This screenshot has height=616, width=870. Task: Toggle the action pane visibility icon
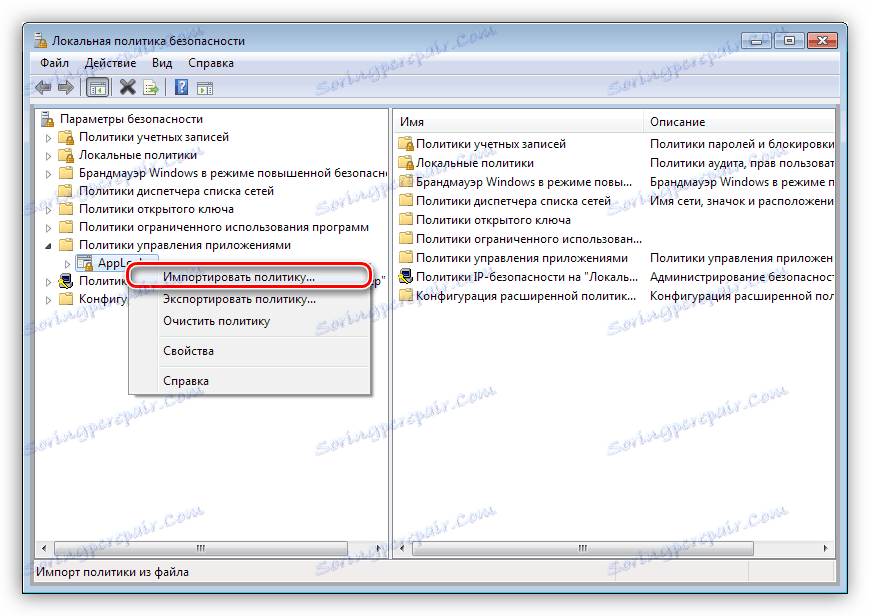tap(203, 87)
